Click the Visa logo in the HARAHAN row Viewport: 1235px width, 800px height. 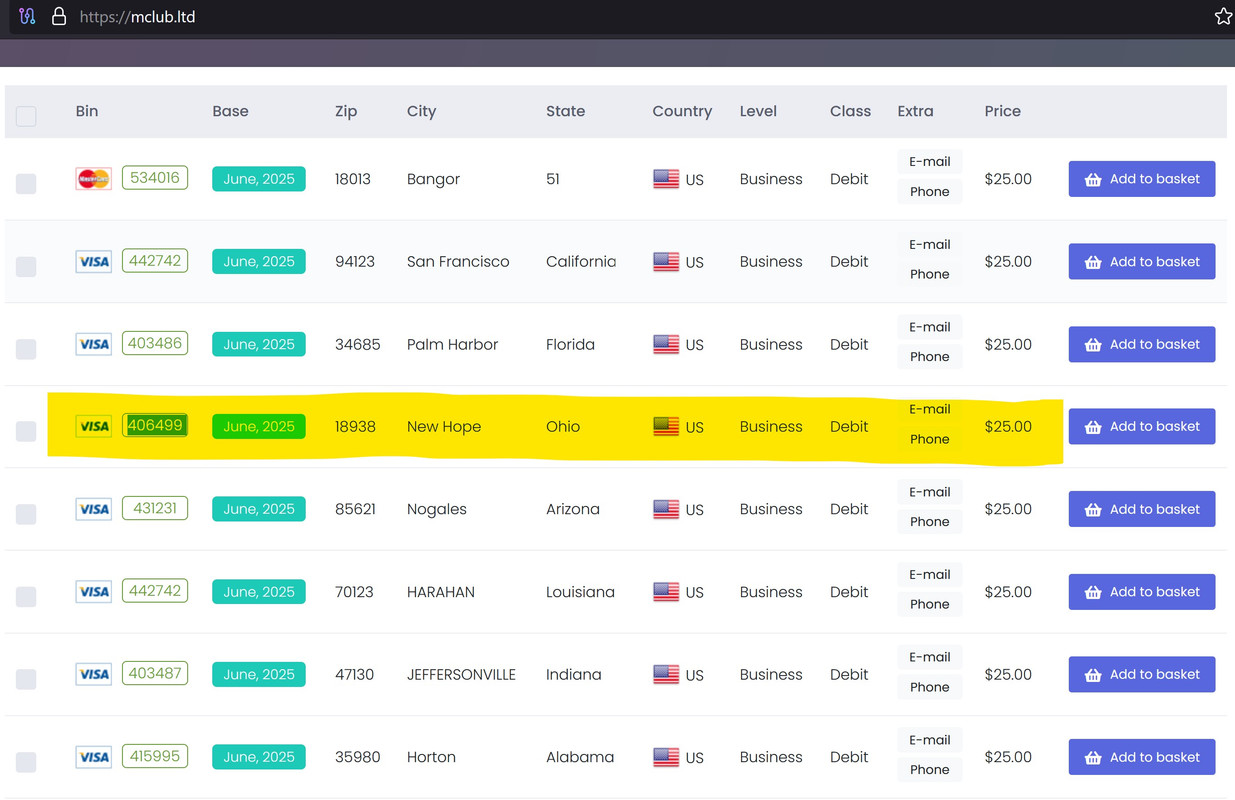point(94,592)
